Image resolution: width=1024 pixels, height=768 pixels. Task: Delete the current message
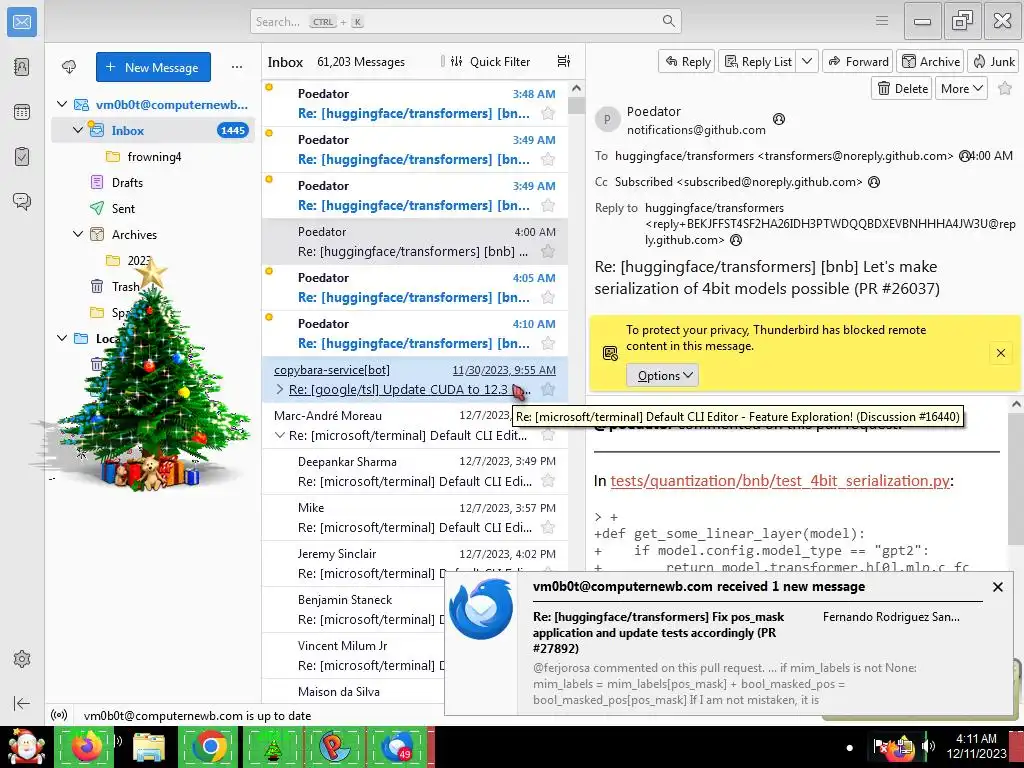[x=902, y=88]
